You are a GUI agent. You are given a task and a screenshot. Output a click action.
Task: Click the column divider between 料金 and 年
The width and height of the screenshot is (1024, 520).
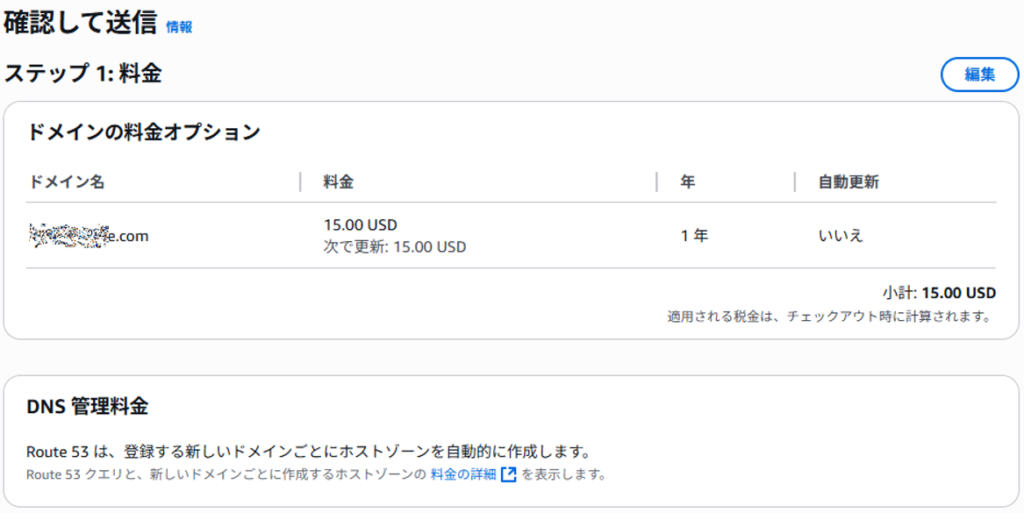pyautogui.click(x=656, y=182)
